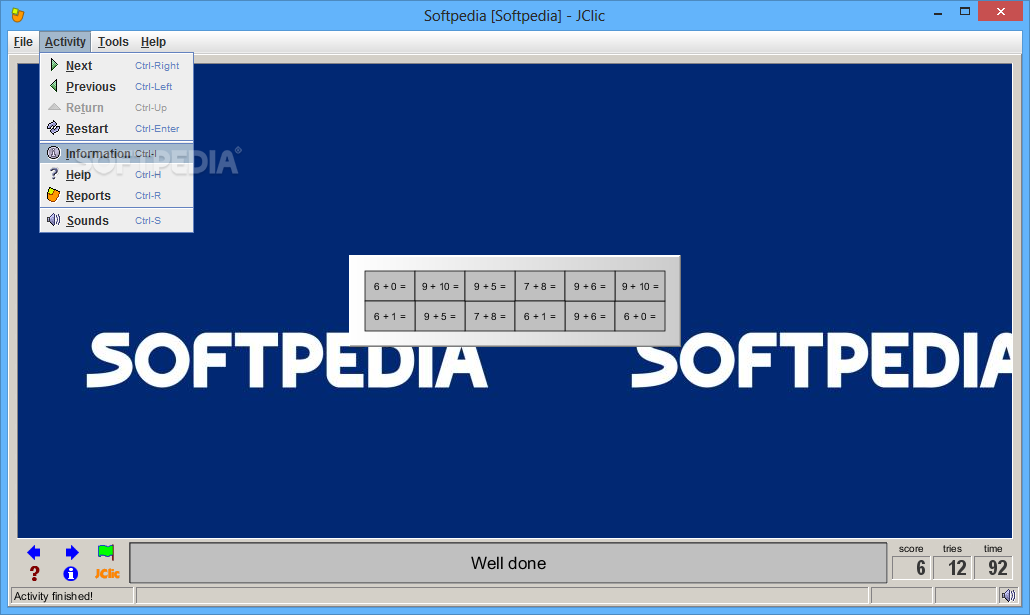
Task: Open Reports from the Activity menu
Action: point(116,196)
